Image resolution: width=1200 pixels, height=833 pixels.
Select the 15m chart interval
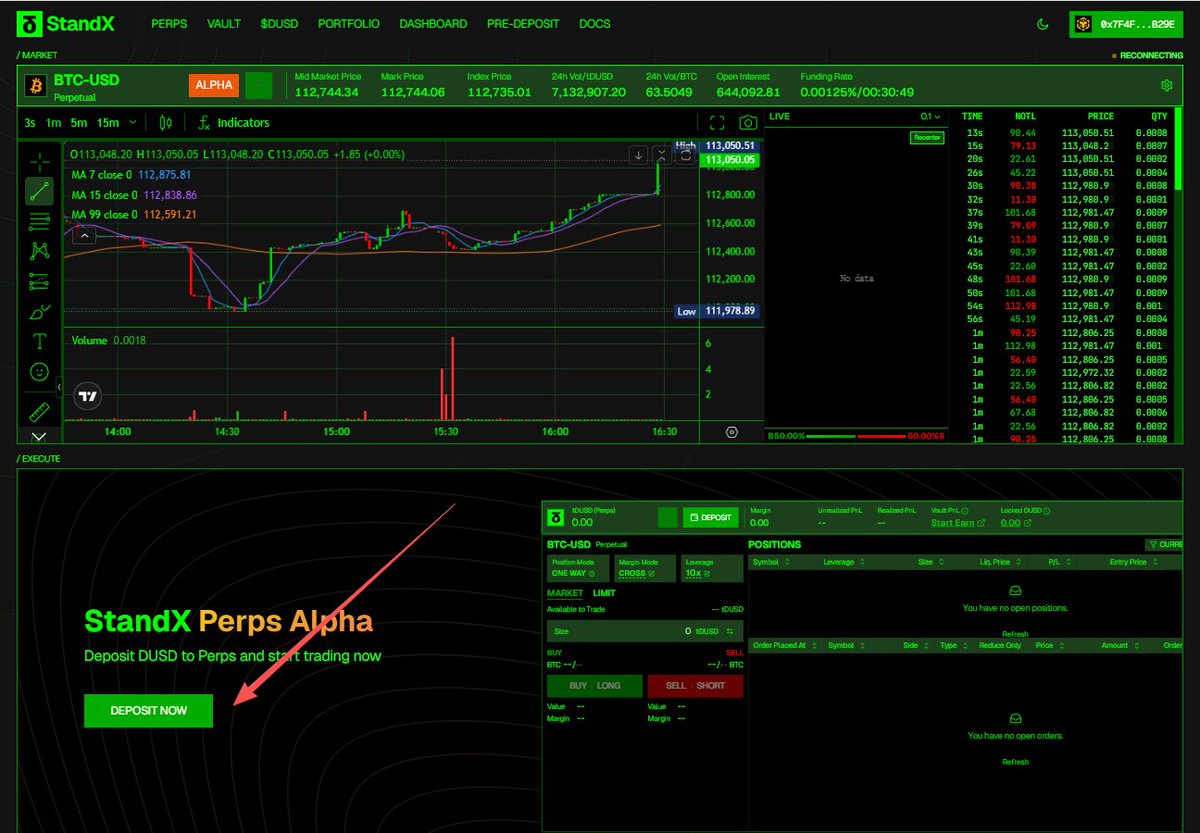coord(108,123)
